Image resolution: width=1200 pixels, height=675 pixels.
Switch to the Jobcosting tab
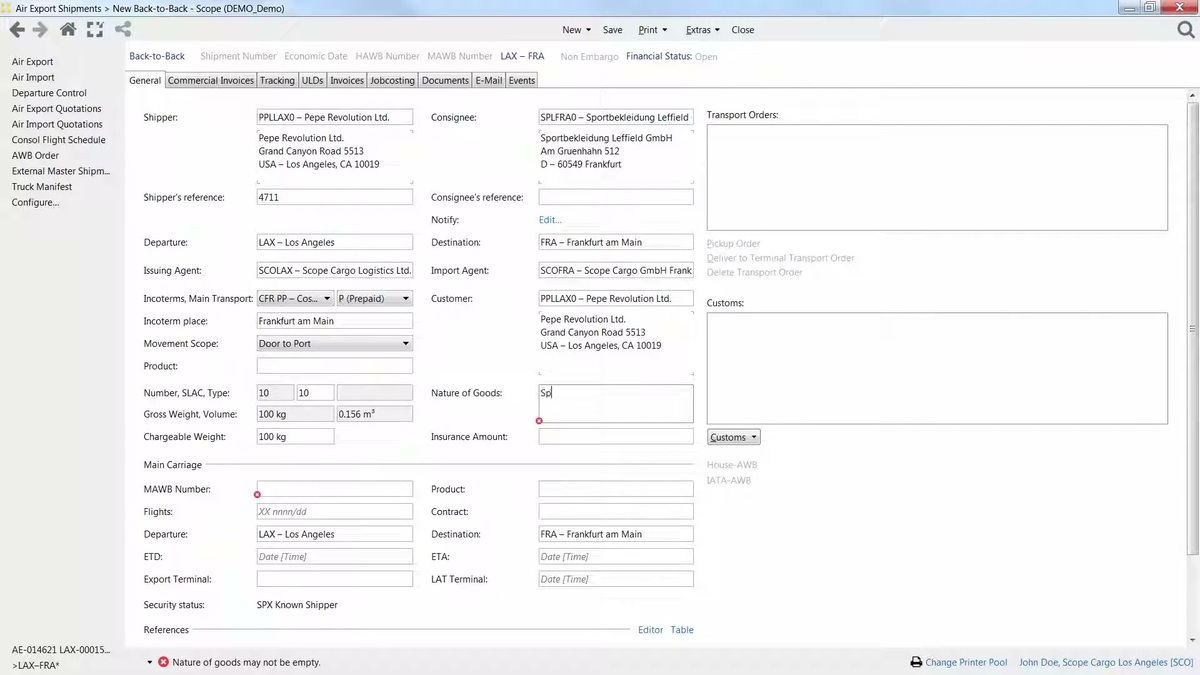click(392, 80)
